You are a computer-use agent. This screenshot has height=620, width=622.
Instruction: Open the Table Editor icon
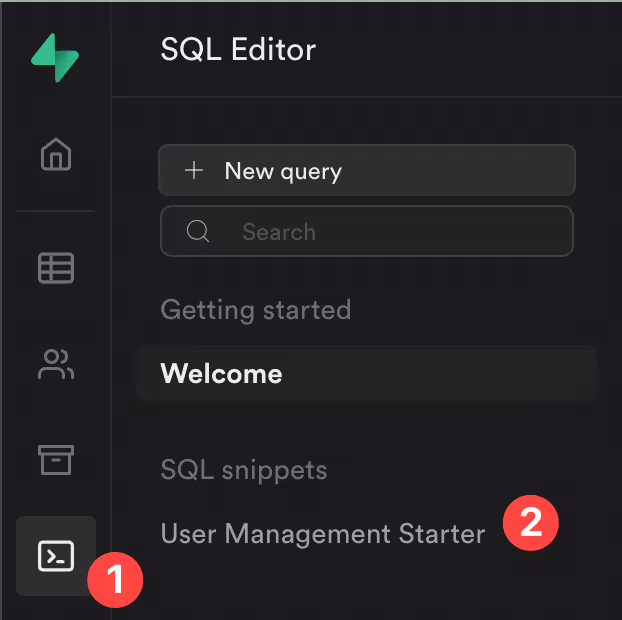[56, 268]
